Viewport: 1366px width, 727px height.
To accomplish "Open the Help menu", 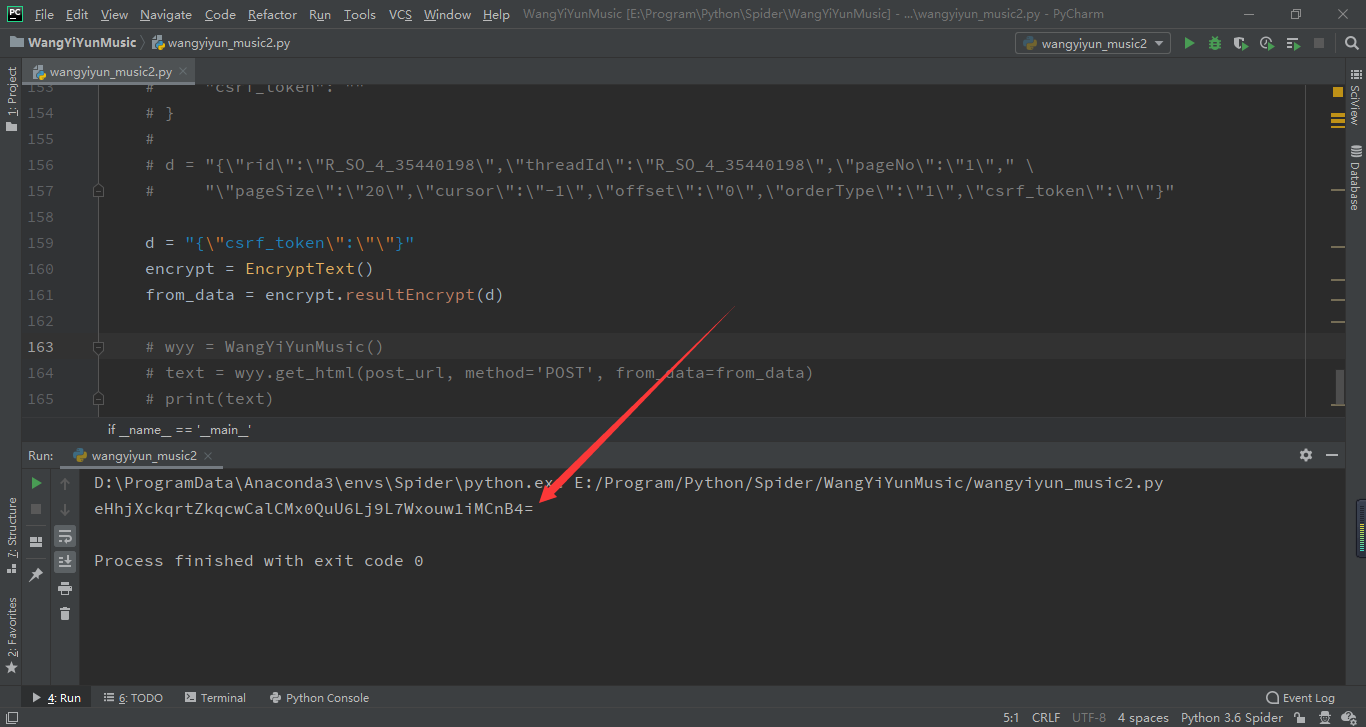I will (496, 14).
